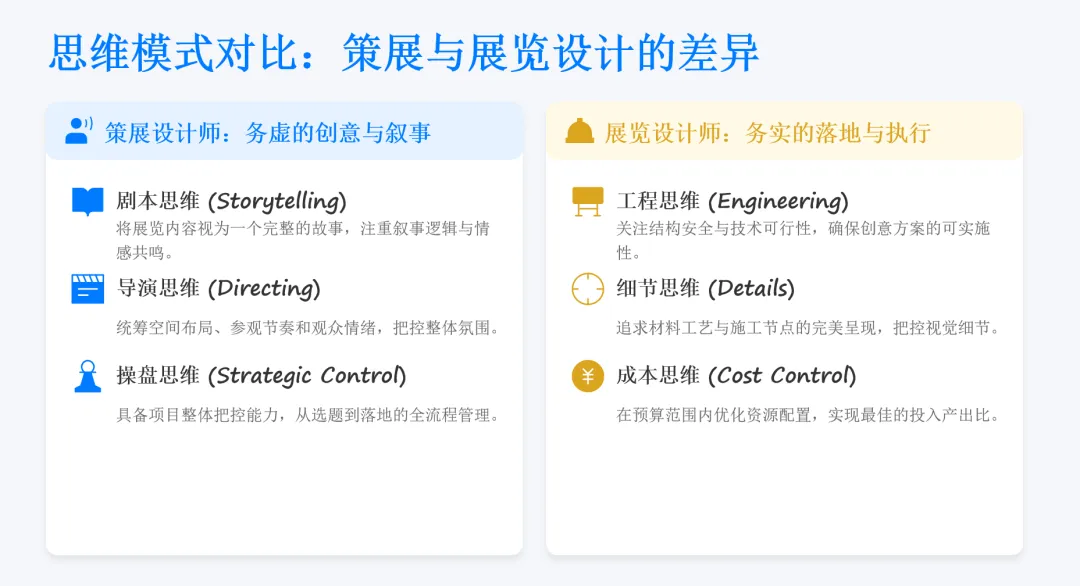Click the 导演思维 (Directing) heading
The width and height of the screenshot is (1080, 586).
point(218,289)
